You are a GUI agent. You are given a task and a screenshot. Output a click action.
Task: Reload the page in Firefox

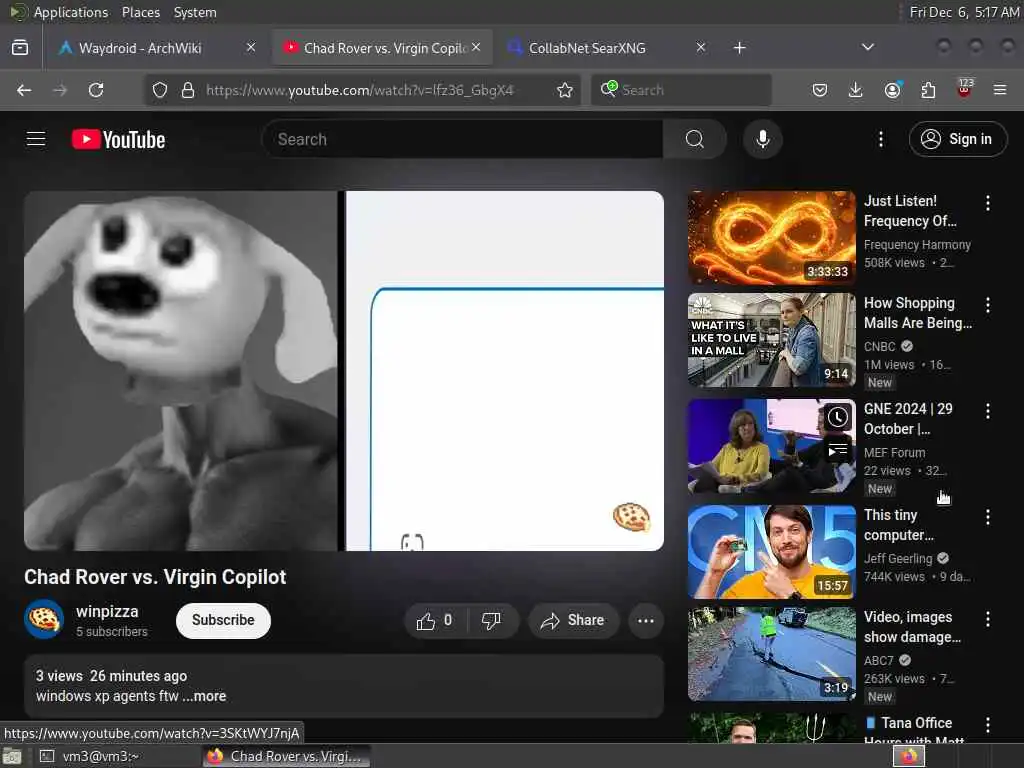pos(96,90)
